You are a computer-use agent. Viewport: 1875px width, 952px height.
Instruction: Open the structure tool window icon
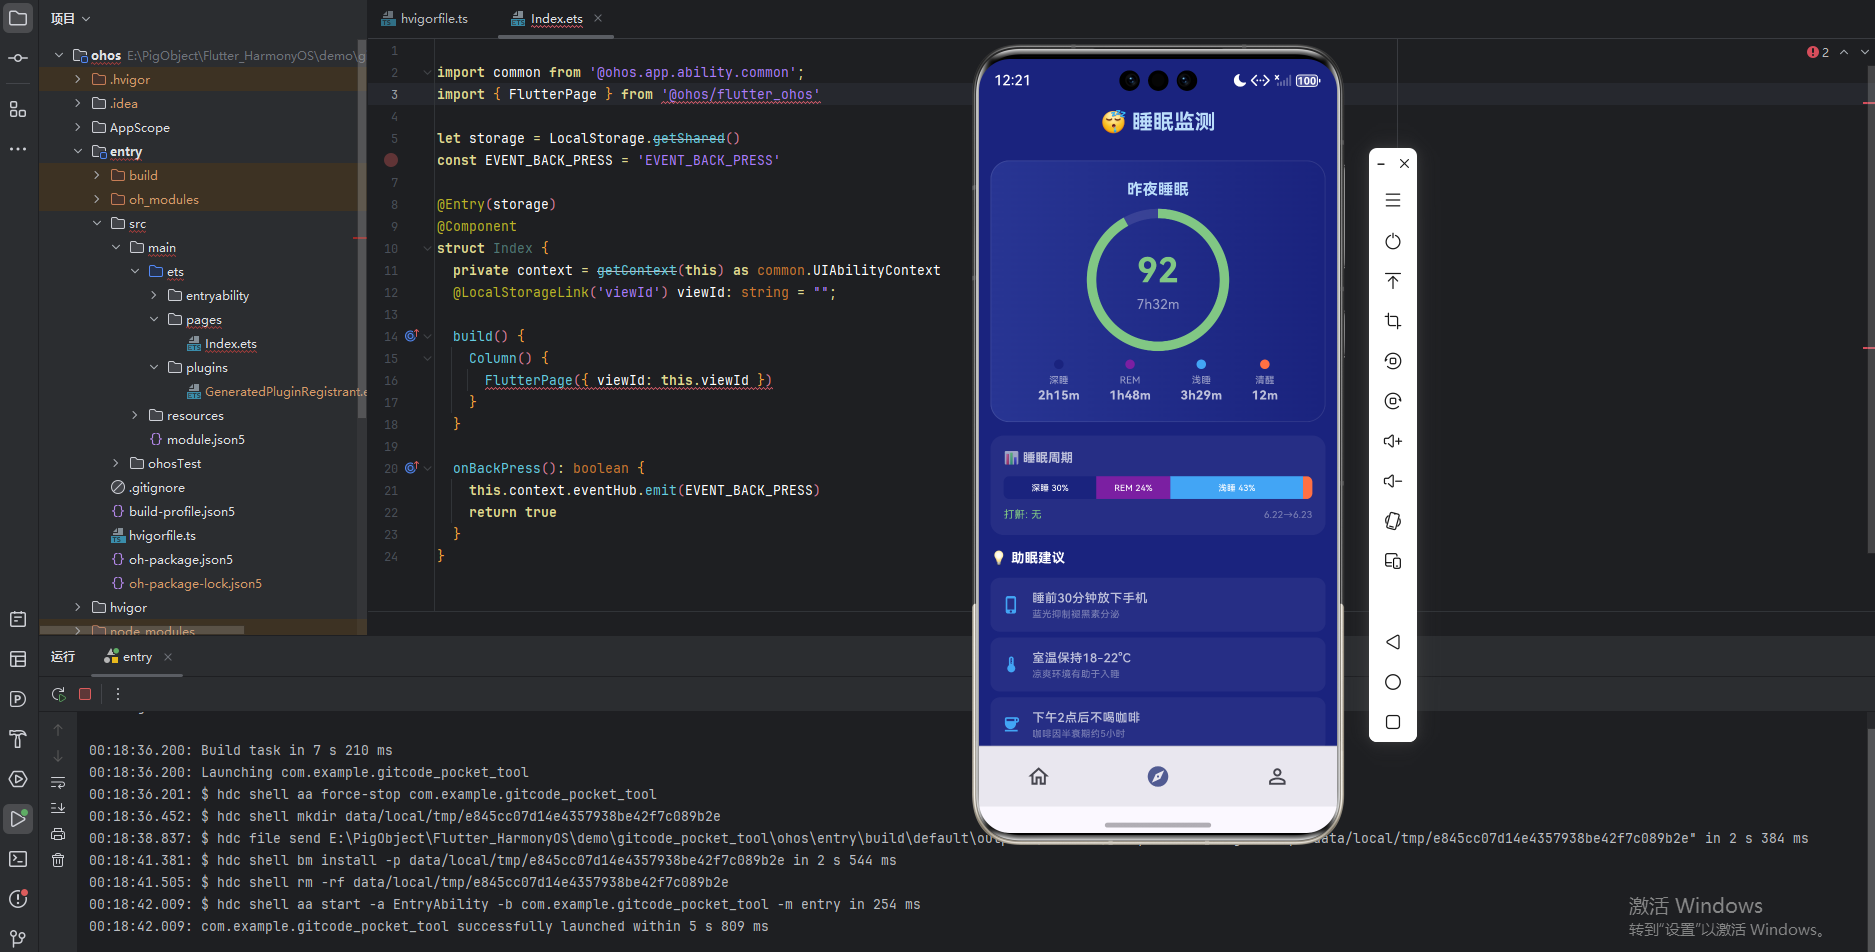pyautogui.click(x=18, y=109)
